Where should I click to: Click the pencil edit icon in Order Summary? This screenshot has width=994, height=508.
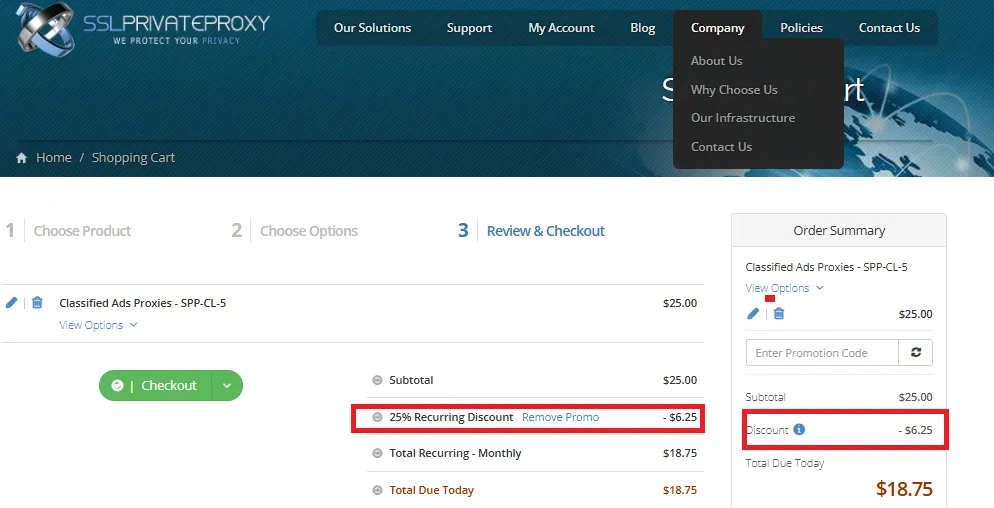[753, 313]
